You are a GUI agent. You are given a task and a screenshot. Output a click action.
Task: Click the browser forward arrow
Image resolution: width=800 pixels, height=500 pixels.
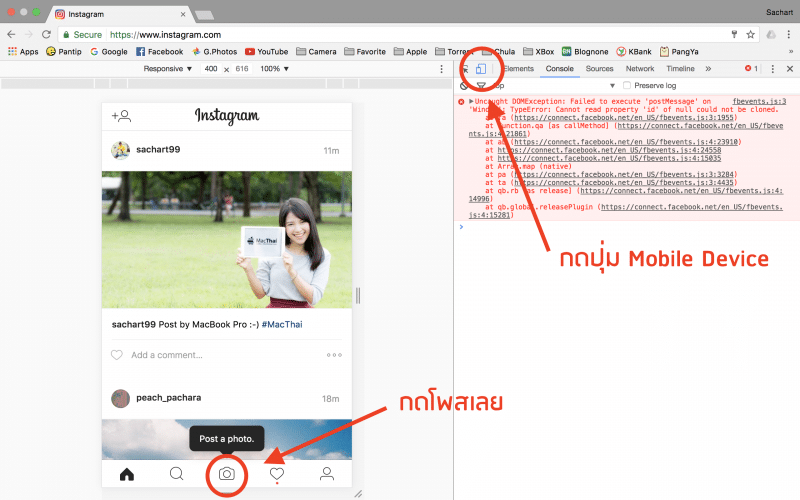pos(29,34)
